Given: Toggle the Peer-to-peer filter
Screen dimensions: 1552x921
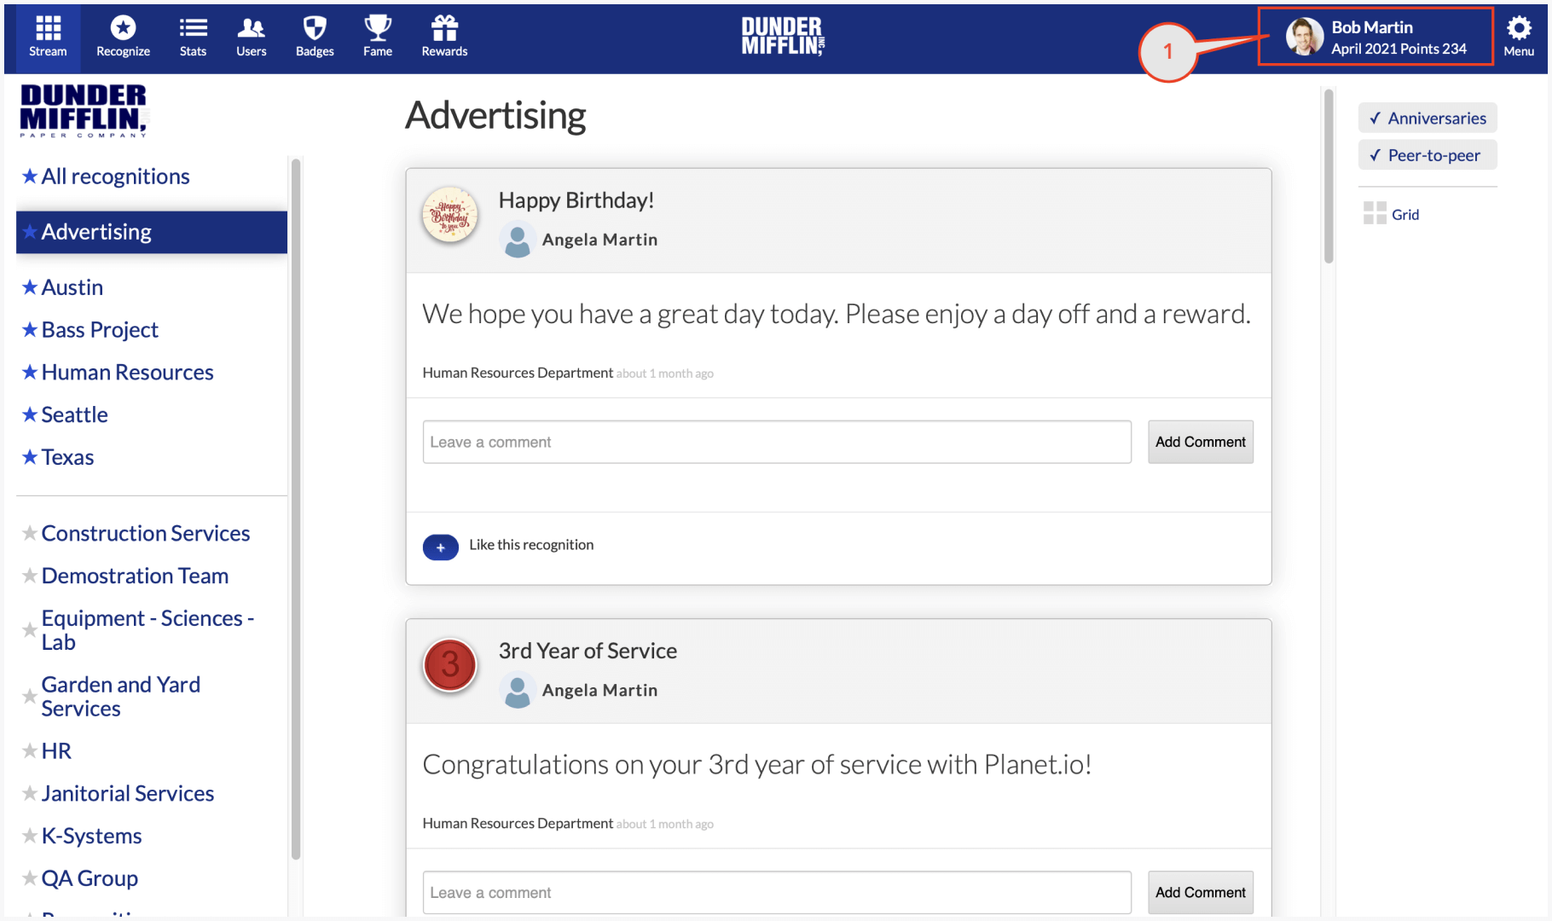Looking at the screenshot, I should pos(1427,155).
